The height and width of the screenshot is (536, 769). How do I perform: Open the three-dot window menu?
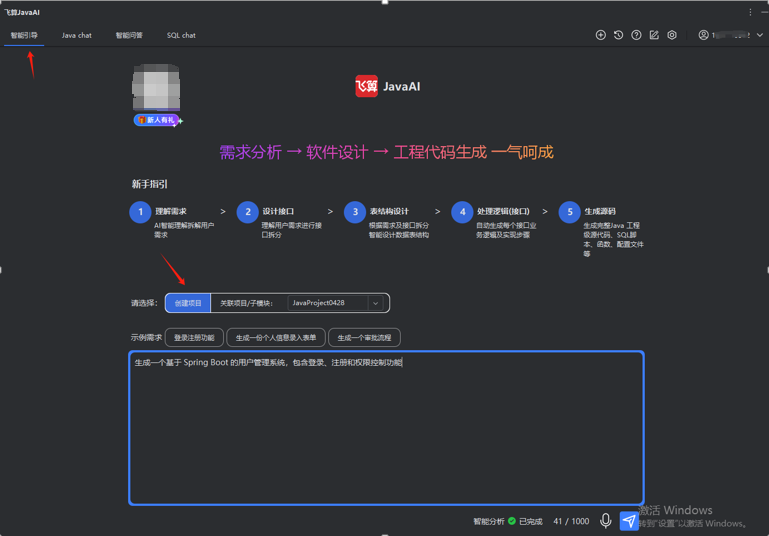(x=750, y=12)
